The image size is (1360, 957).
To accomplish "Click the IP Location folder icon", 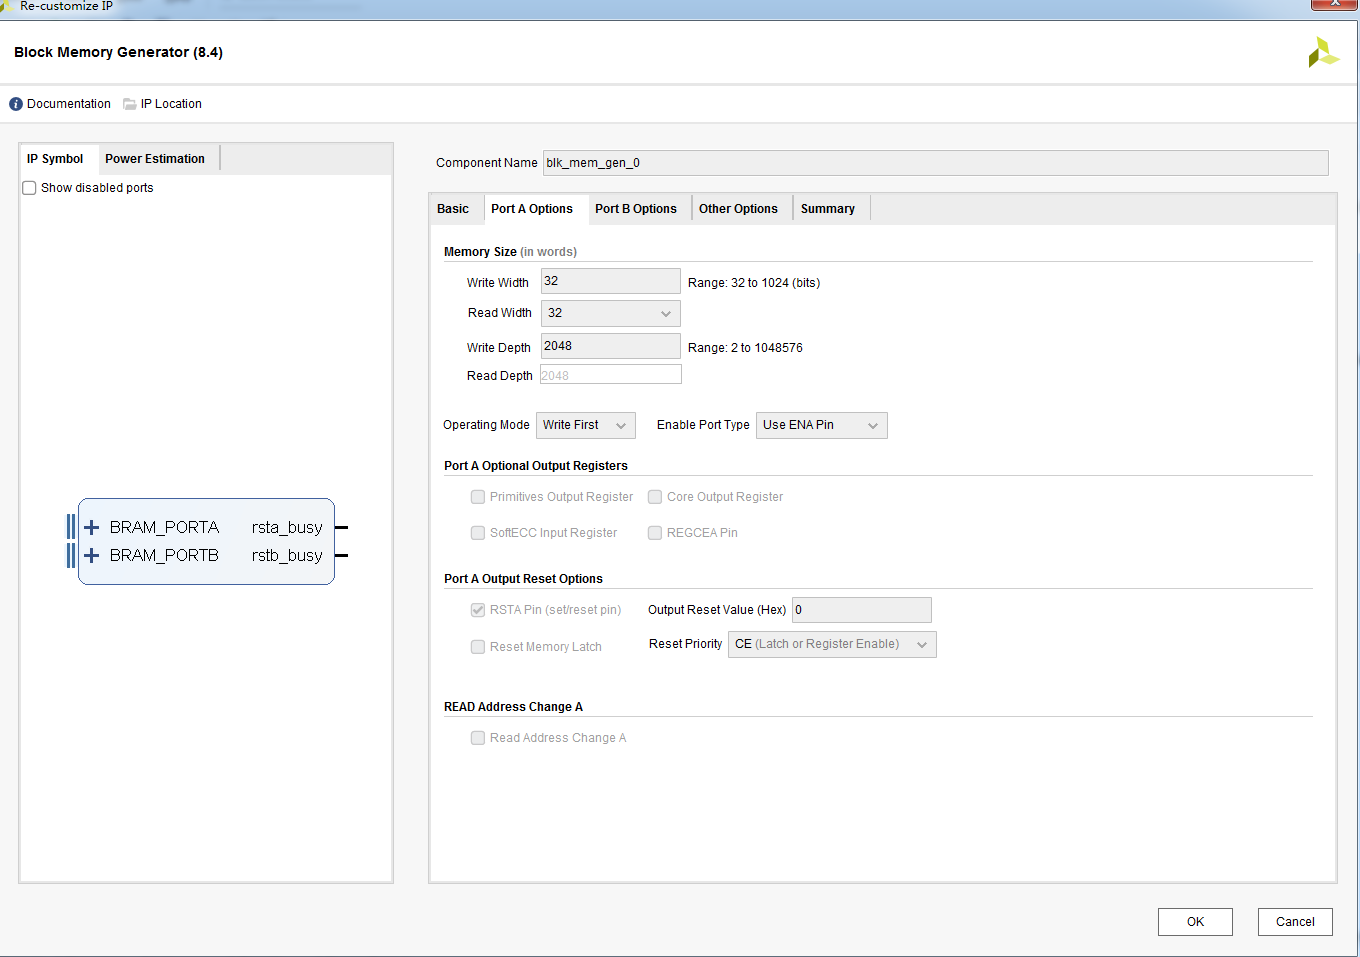I will coord(130,104).
